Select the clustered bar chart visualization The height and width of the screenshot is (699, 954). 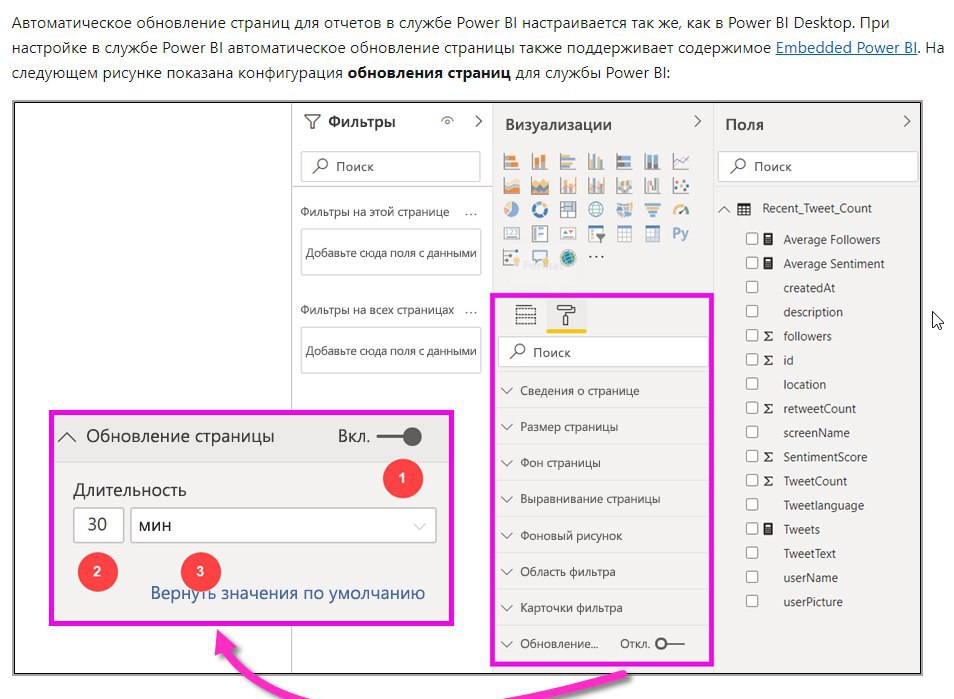click(x=568, y=162)
